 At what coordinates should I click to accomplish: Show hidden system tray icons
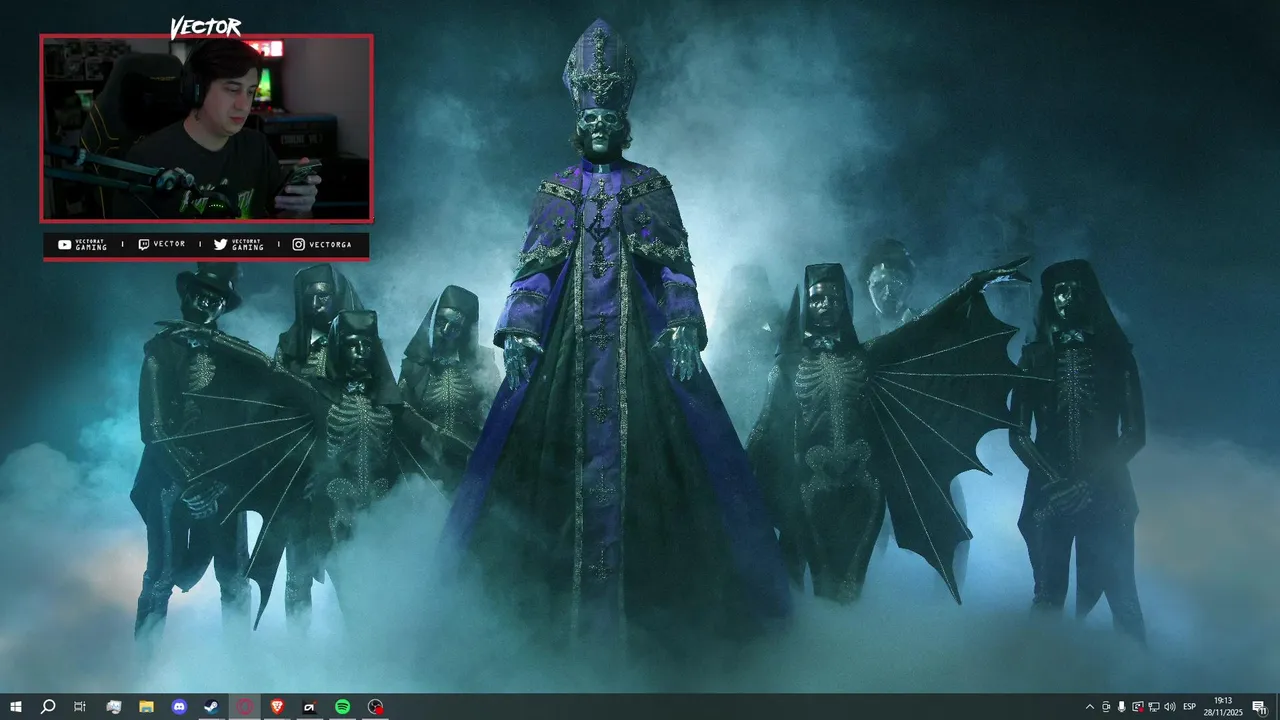[1090, 707]
